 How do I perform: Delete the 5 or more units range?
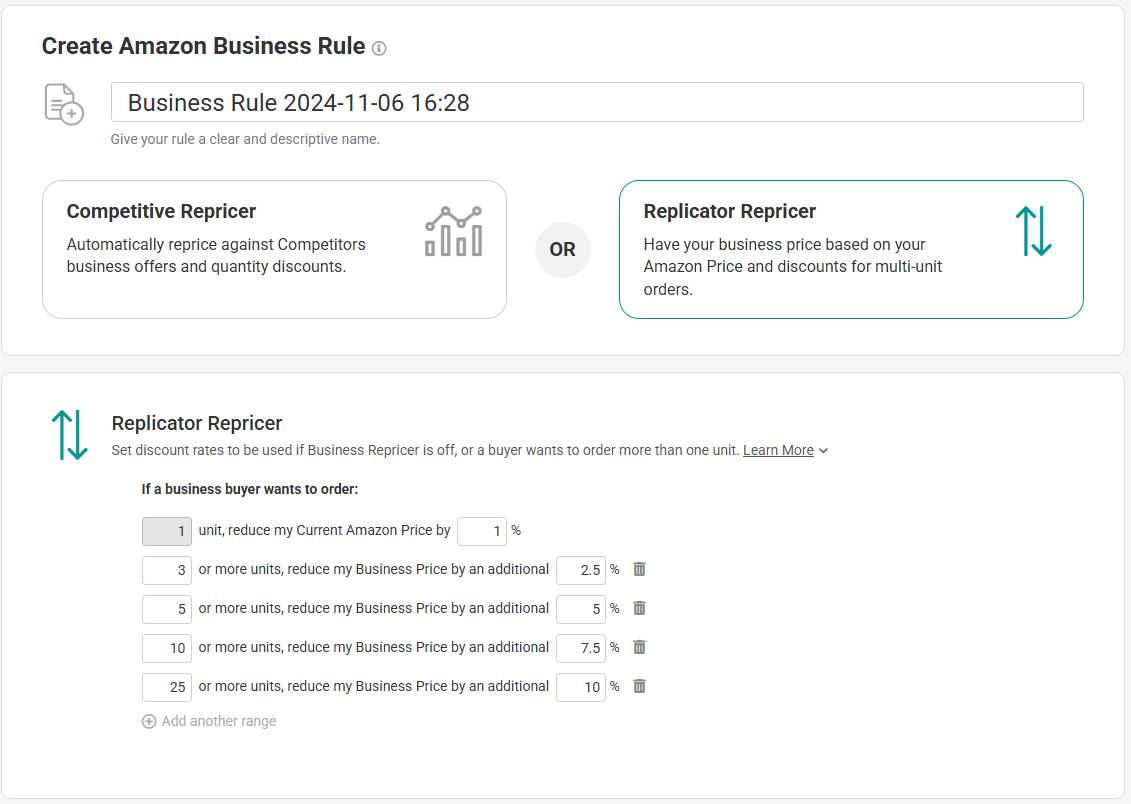(x=639, y=608)
